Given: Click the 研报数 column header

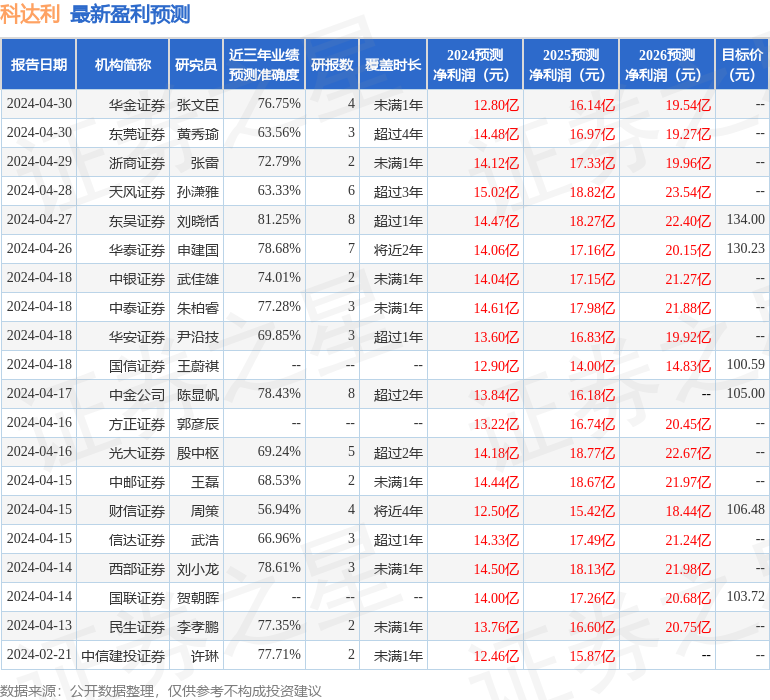Looking at the screenshot, I should pos(332,64).
